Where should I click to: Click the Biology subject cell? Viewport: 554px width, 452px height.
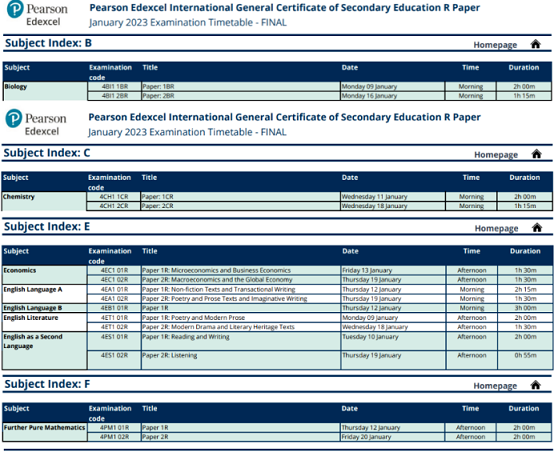(x=45, y=91)
